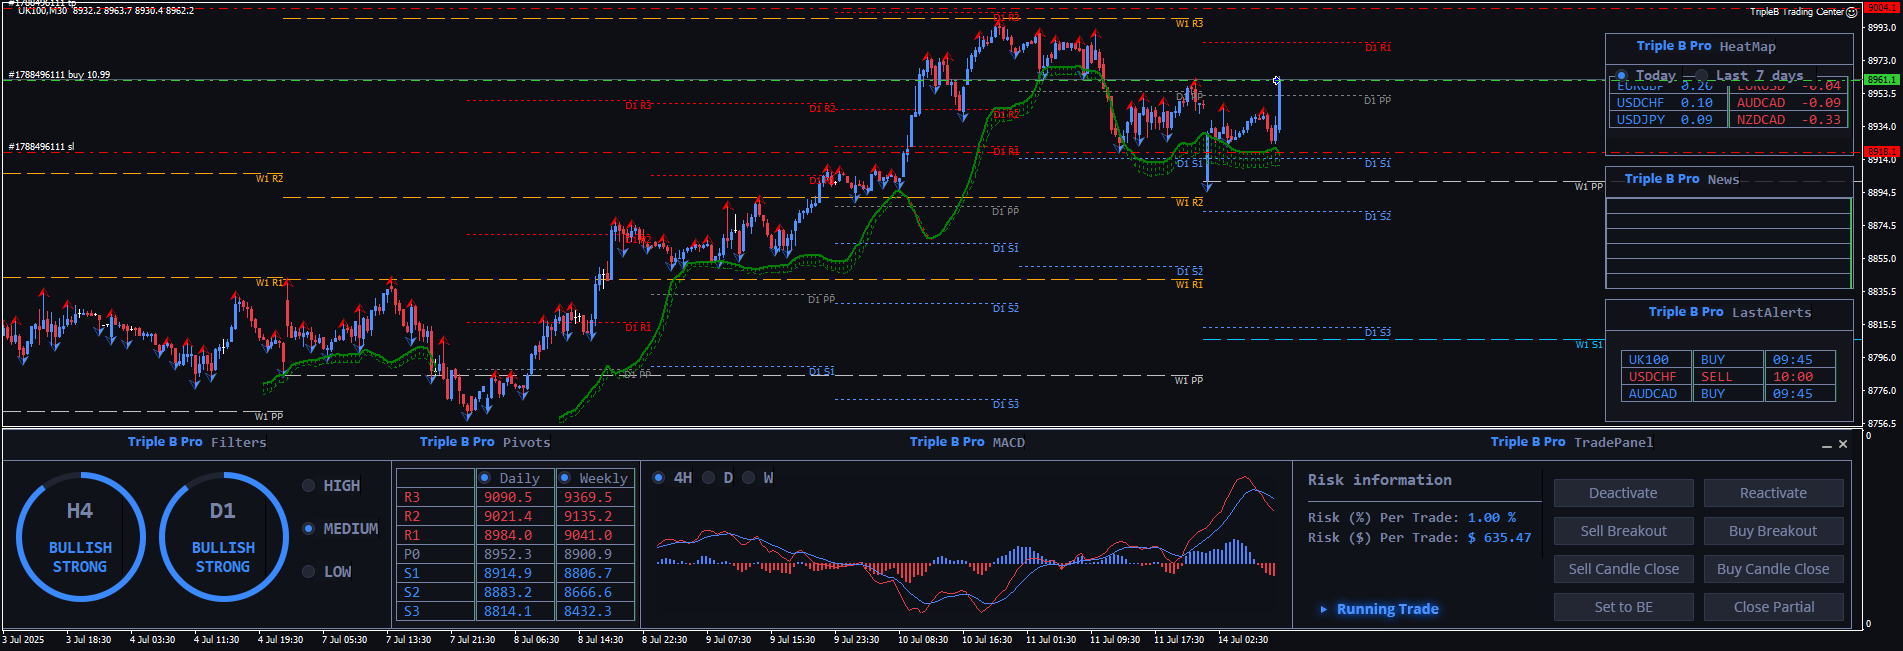Viewport: 1903px width, 651px height.
Task: Click the red stop loss price label 8918.1
Action: click(x=1881, y=152)
